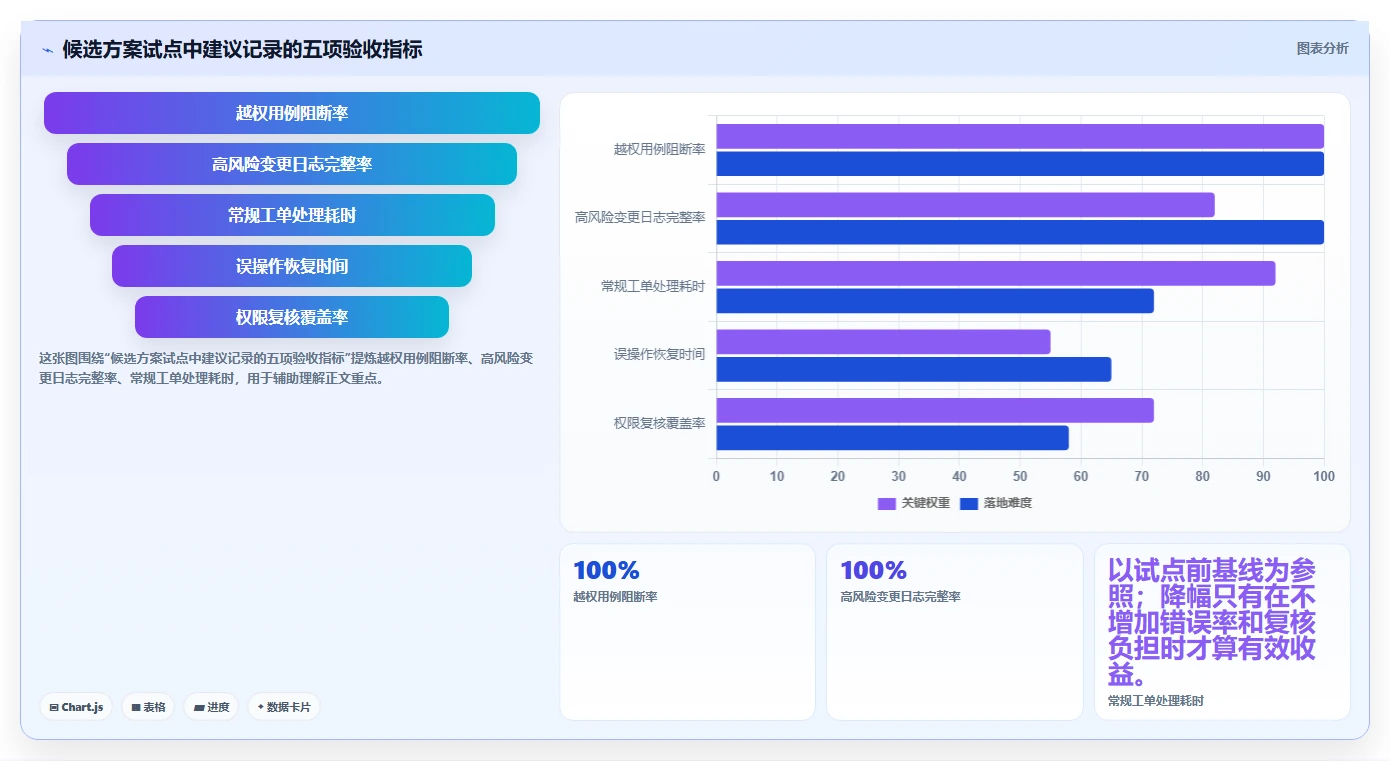The width and height of the screenshot is (1390, 761).
Task: Click the 数据卡片 tag chip
Action: pos(284,707)
